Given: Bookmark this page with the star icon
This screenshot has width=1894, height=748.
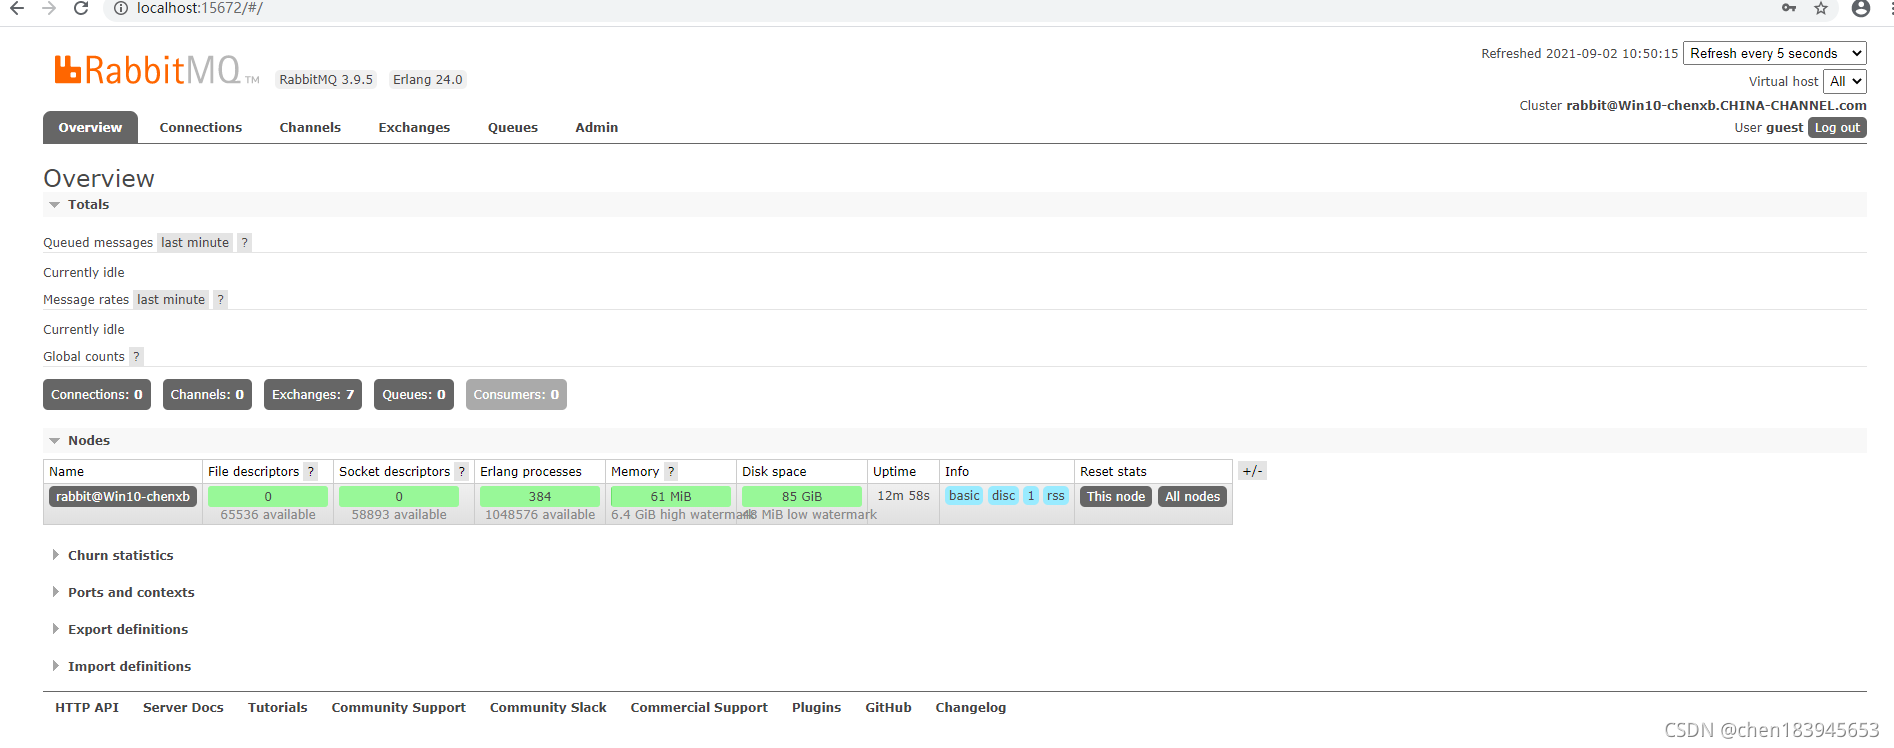Looking at the screenshot, I should (x=1821, y=8).
